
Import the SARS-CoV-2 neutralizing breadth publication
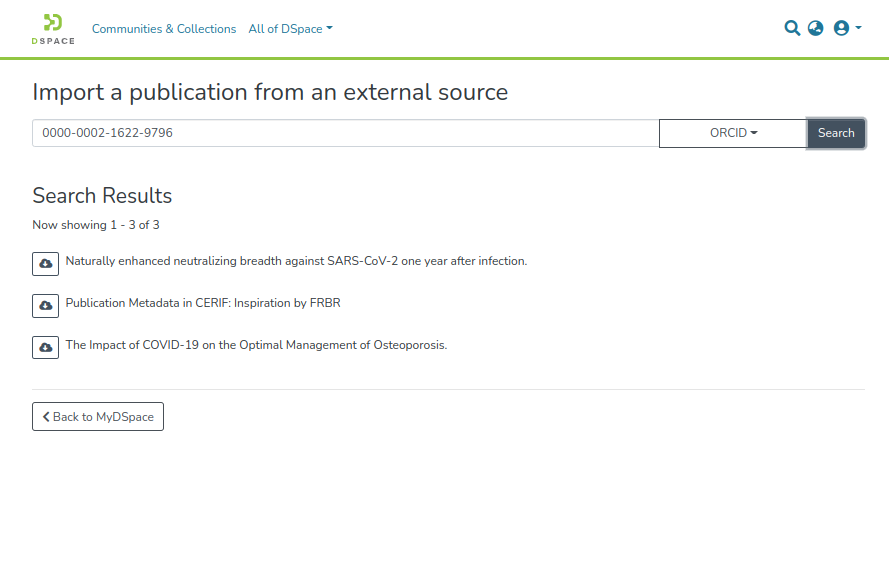(45, 264)
